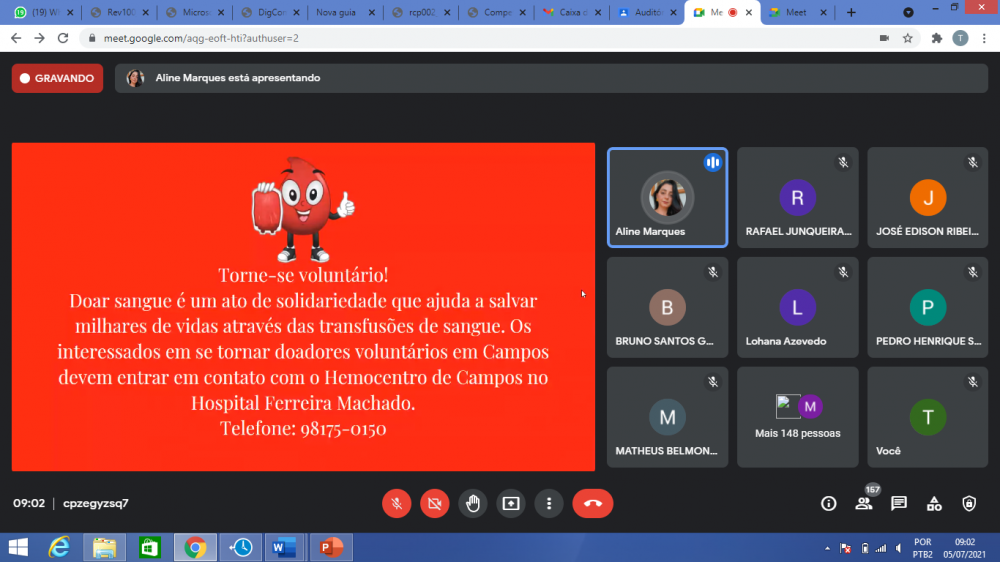Viewport: 1000px width, 562px height.
Task: Show hidden icons in the system tray
Action: pyautogui.click(x=827, y=548)
